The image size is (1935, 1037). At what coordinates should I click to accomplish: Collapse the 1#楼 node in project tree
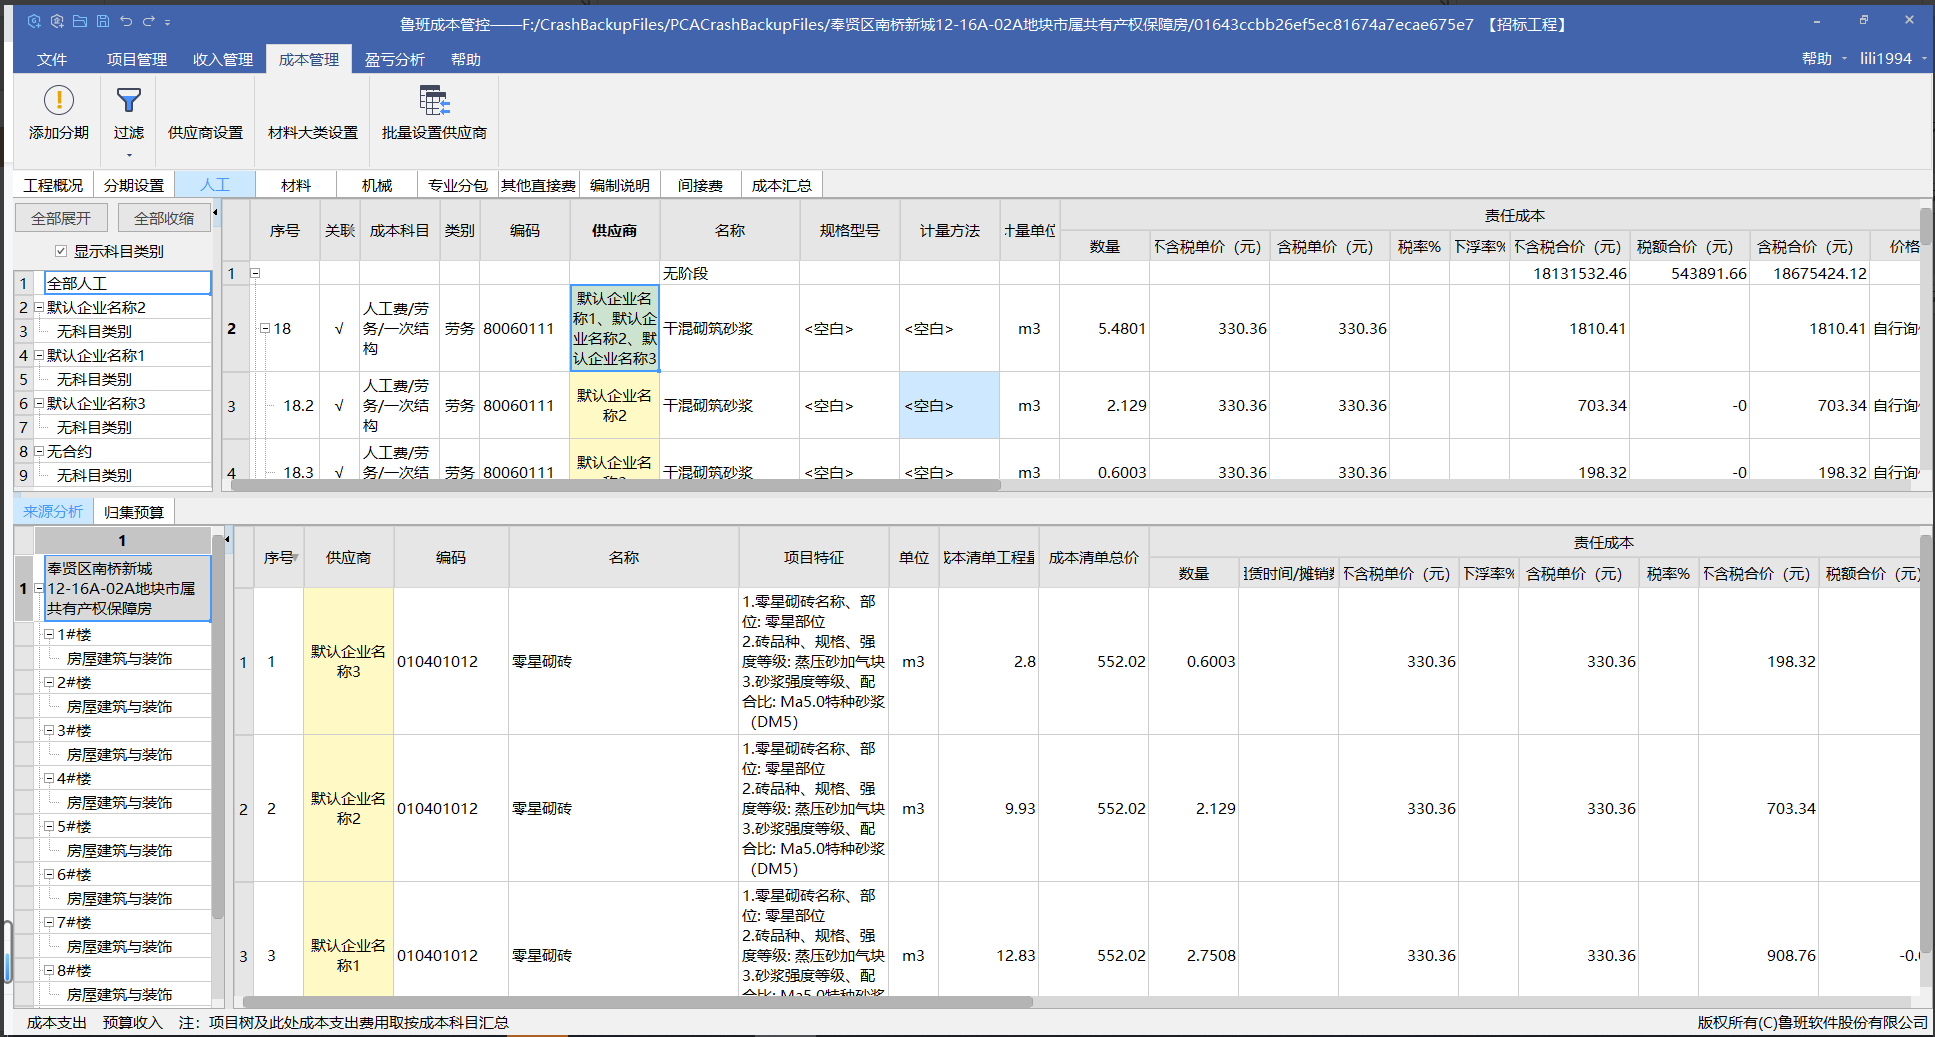[49, 634]
